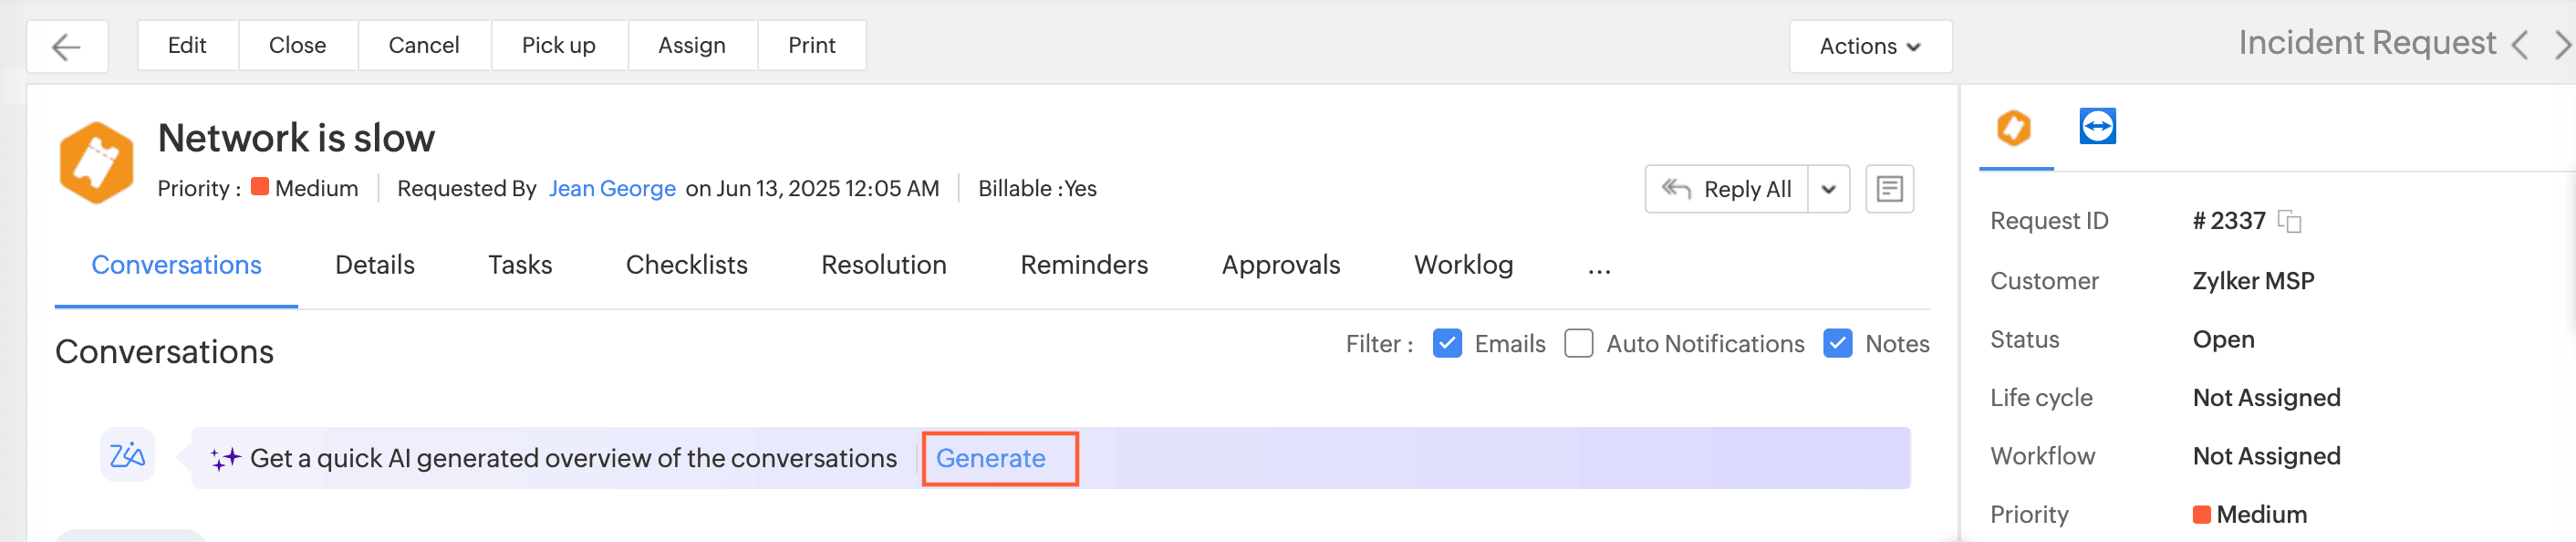
Task: Expand the Actions dropdown
Action: pyautogui.click(x=1869, y=47)
